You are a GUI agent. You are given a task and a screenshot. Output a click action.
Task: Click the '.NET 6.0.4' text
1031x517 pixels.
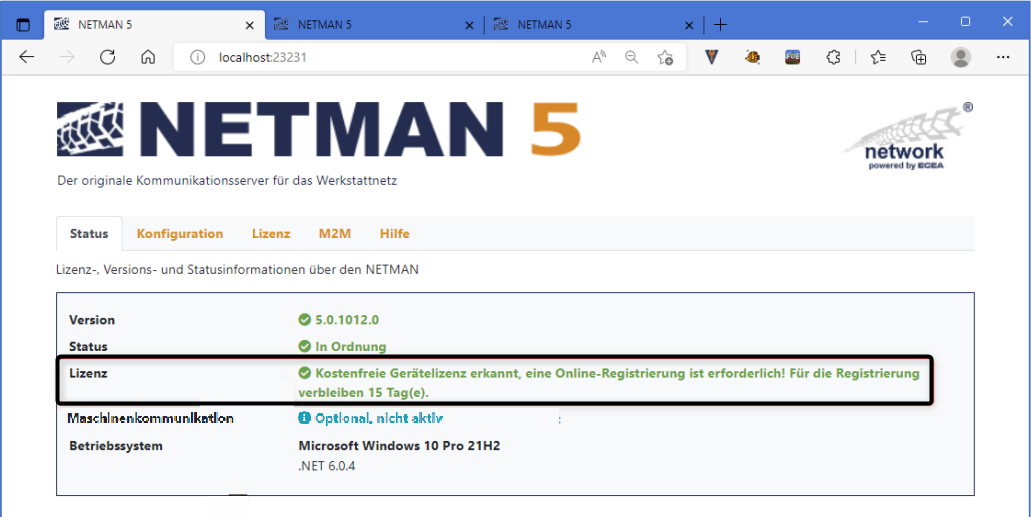pos(327,466)
